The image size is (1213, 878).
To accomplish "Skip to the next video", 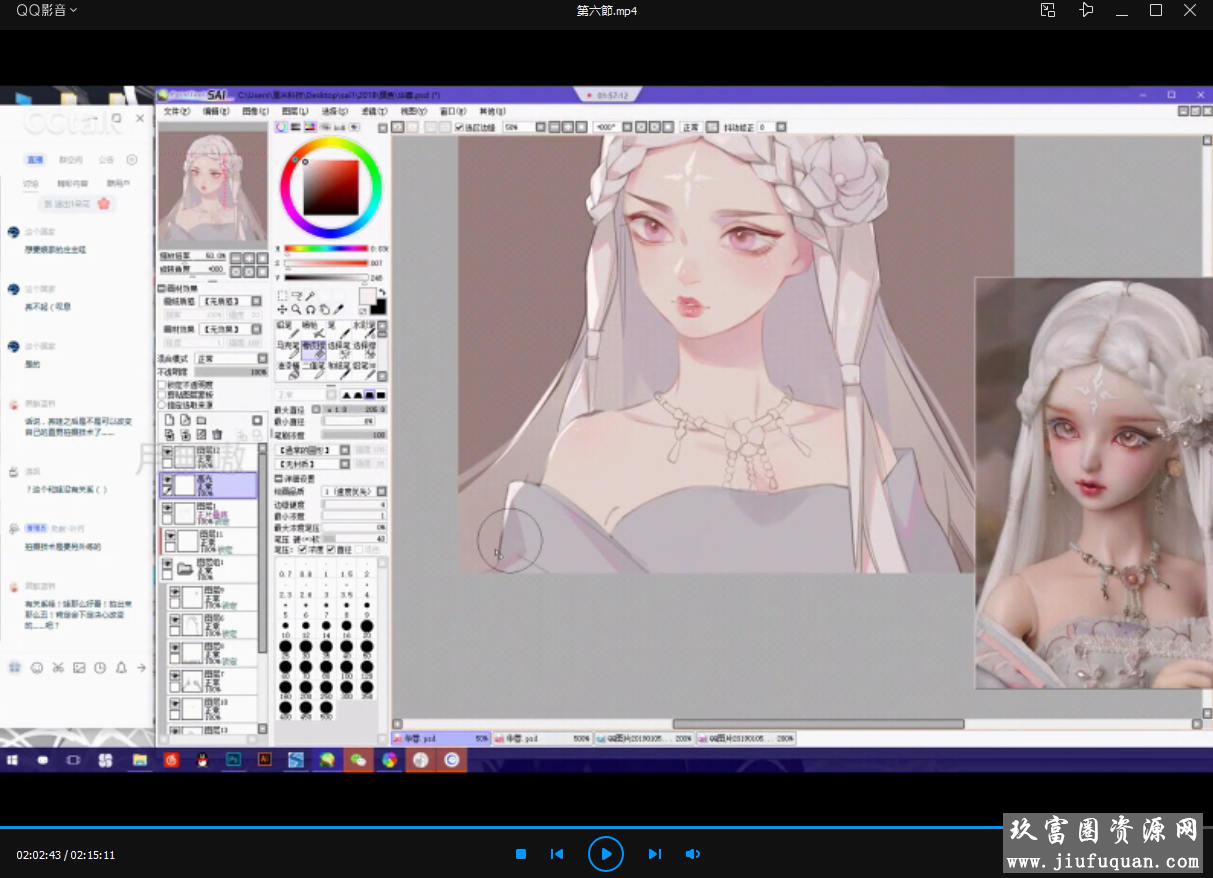I will pos(654,854).
